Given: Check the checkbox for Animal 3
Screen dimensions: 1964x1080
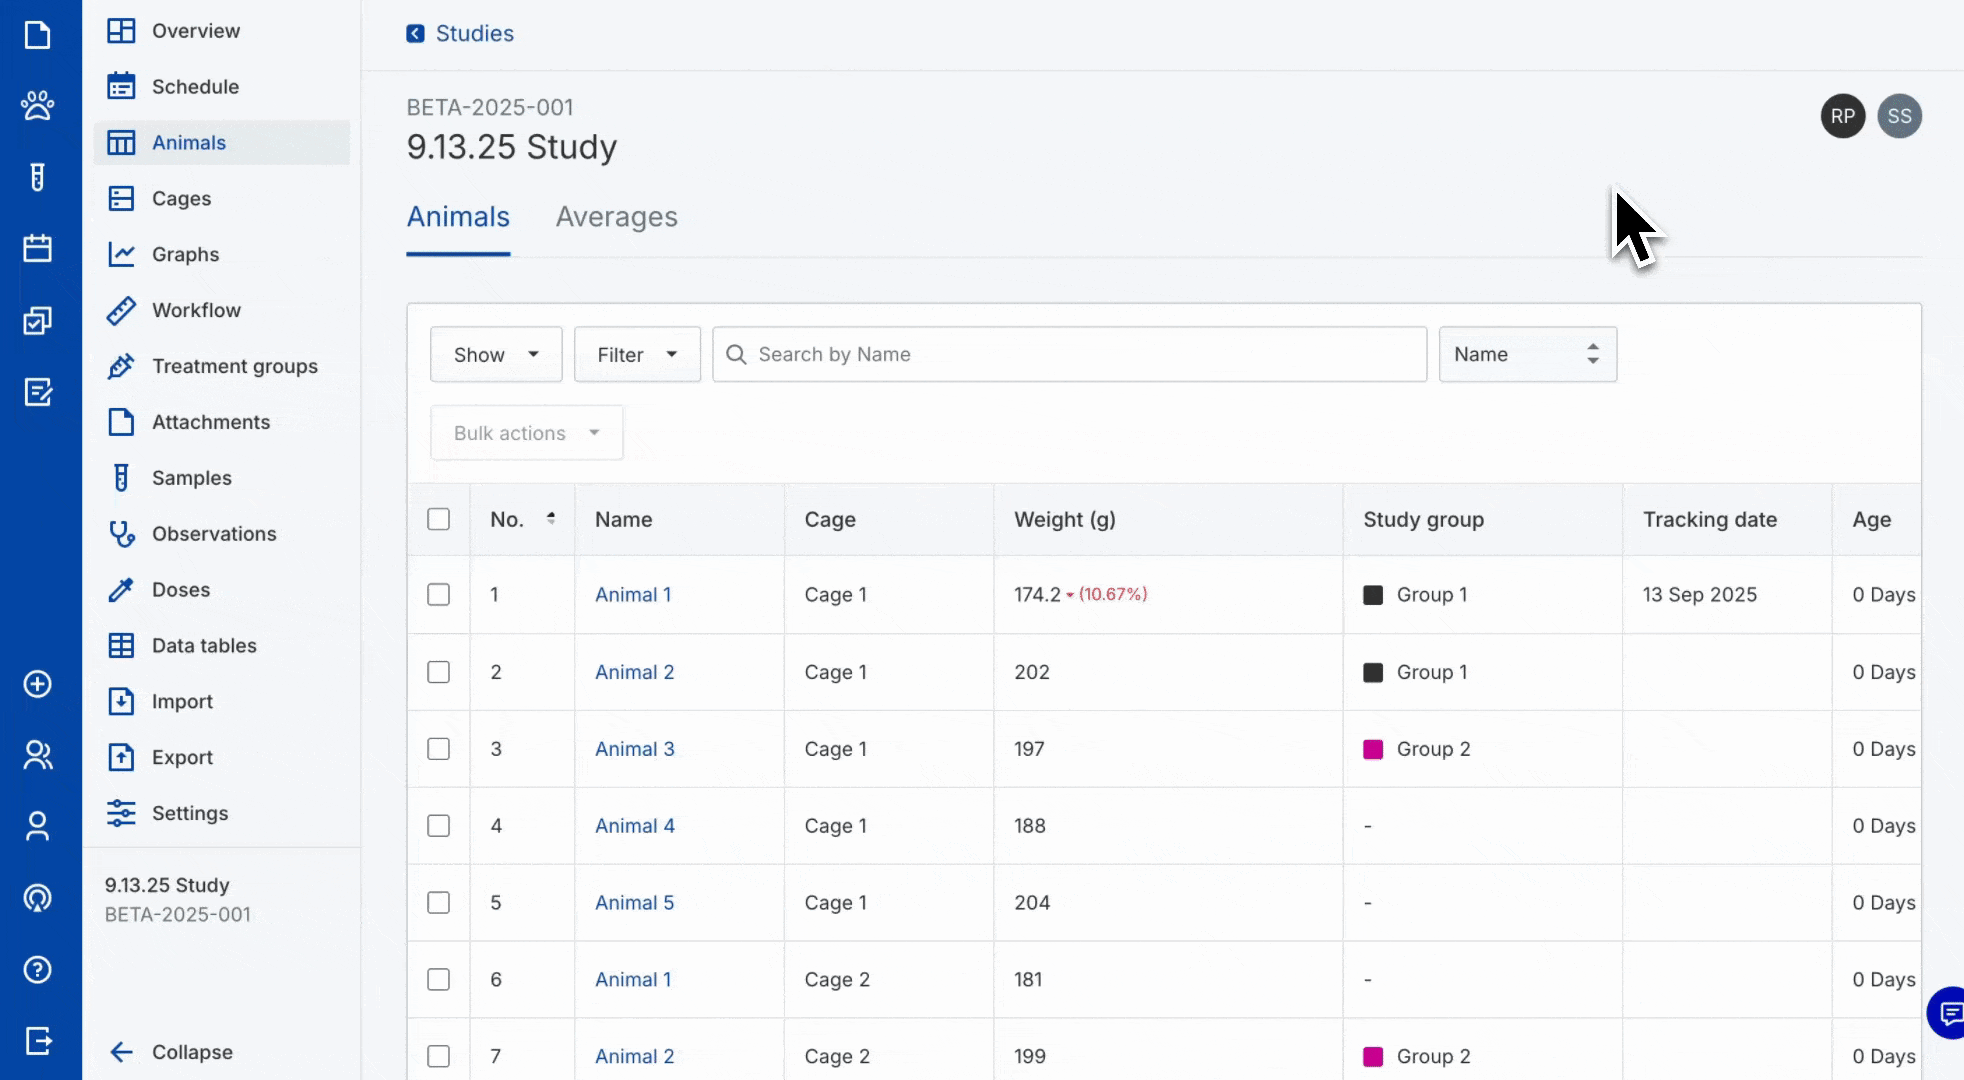Looking at the screenshot, I should (x=439, y=748).
